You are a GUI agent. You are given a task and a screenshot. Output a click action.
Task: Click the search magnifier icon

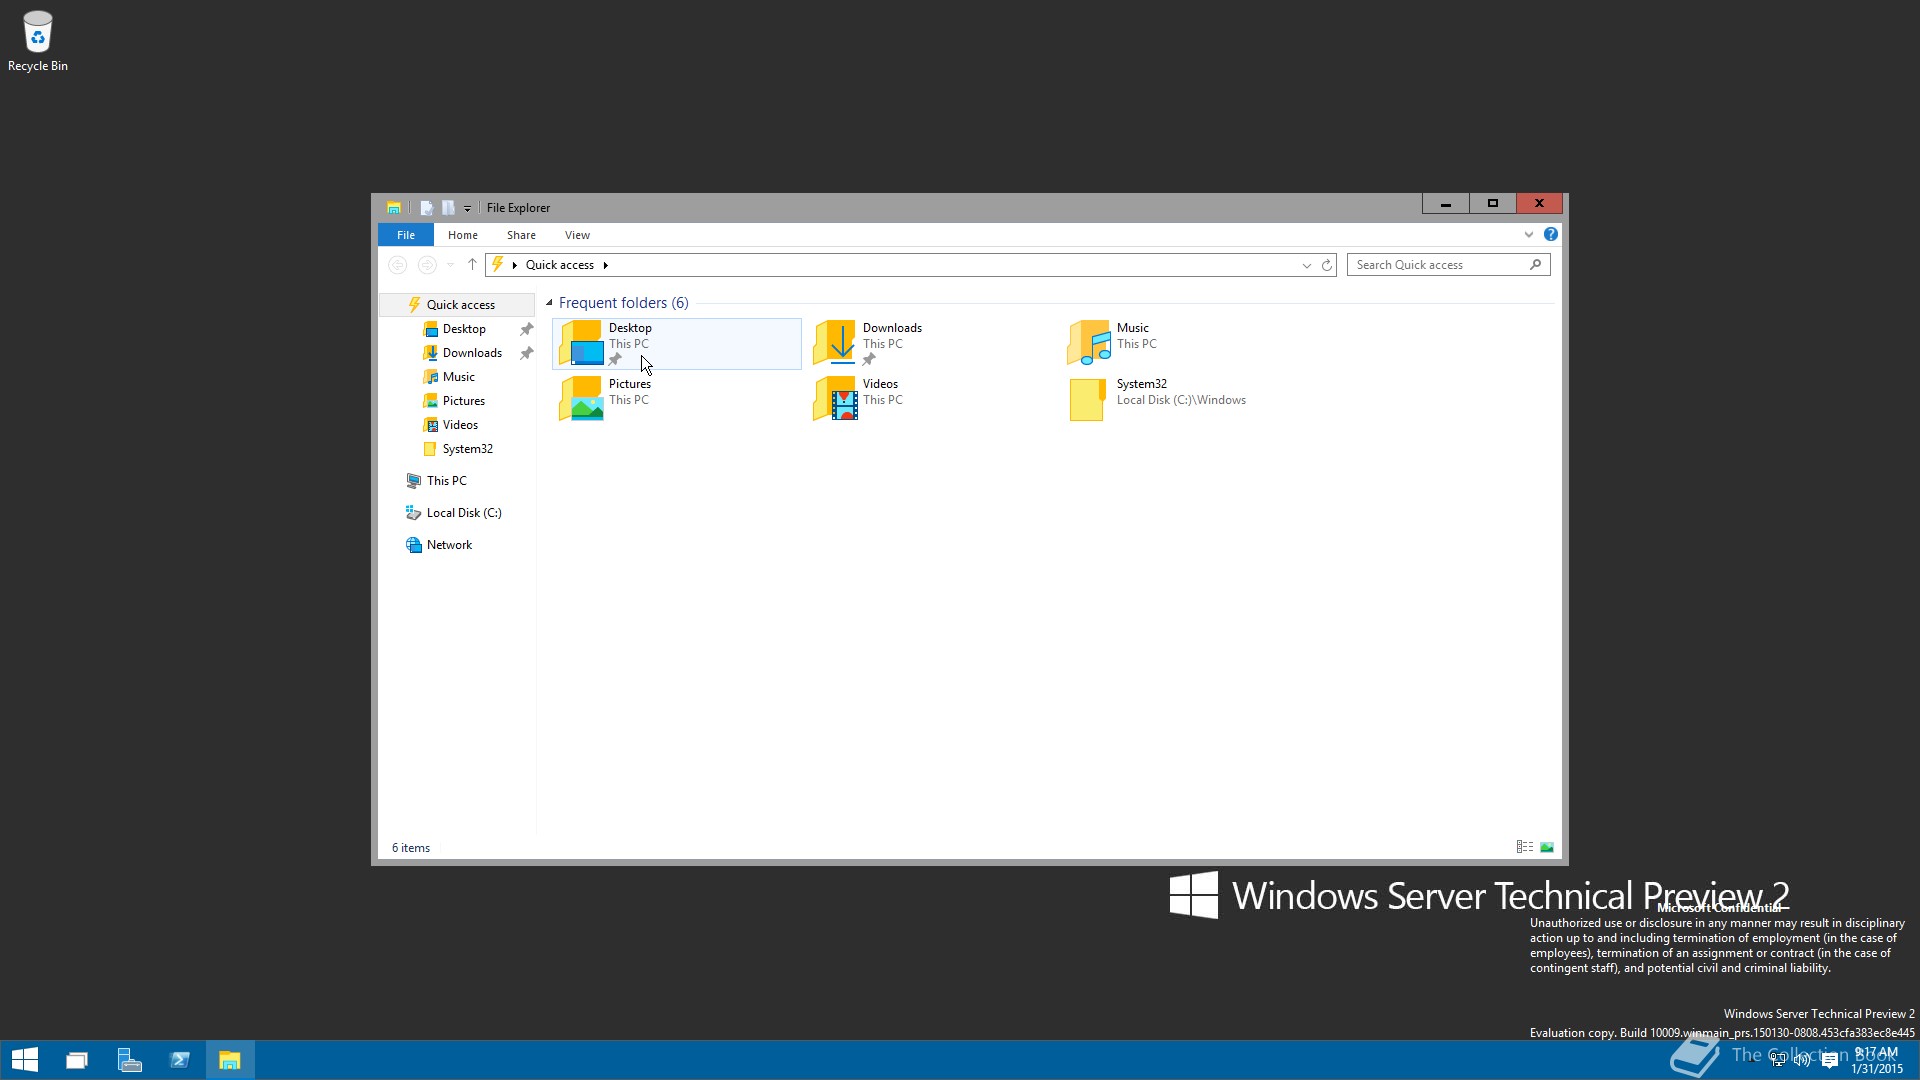(1536, 264)
